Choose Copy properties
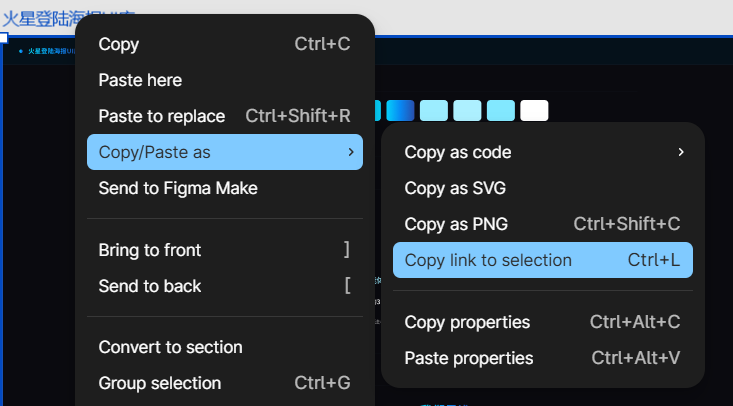Viewport: 733px width, 406px height. 467,322
